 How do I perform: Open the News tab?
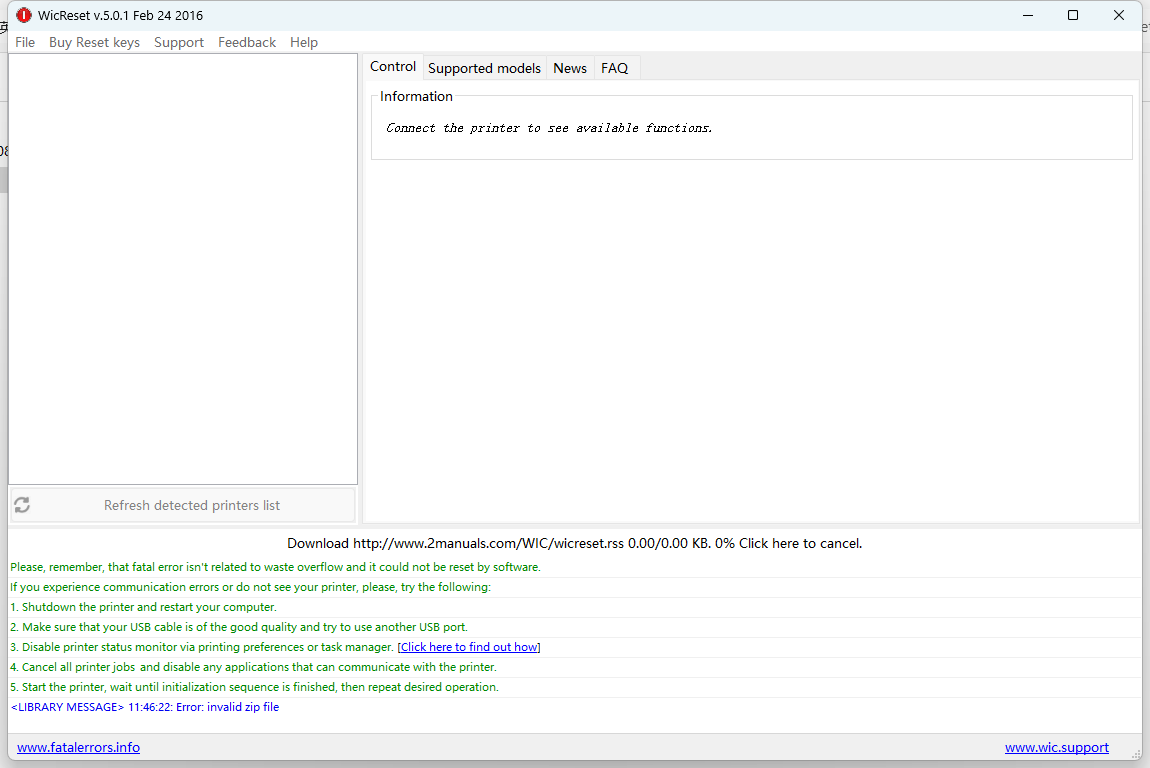point(570,68)
